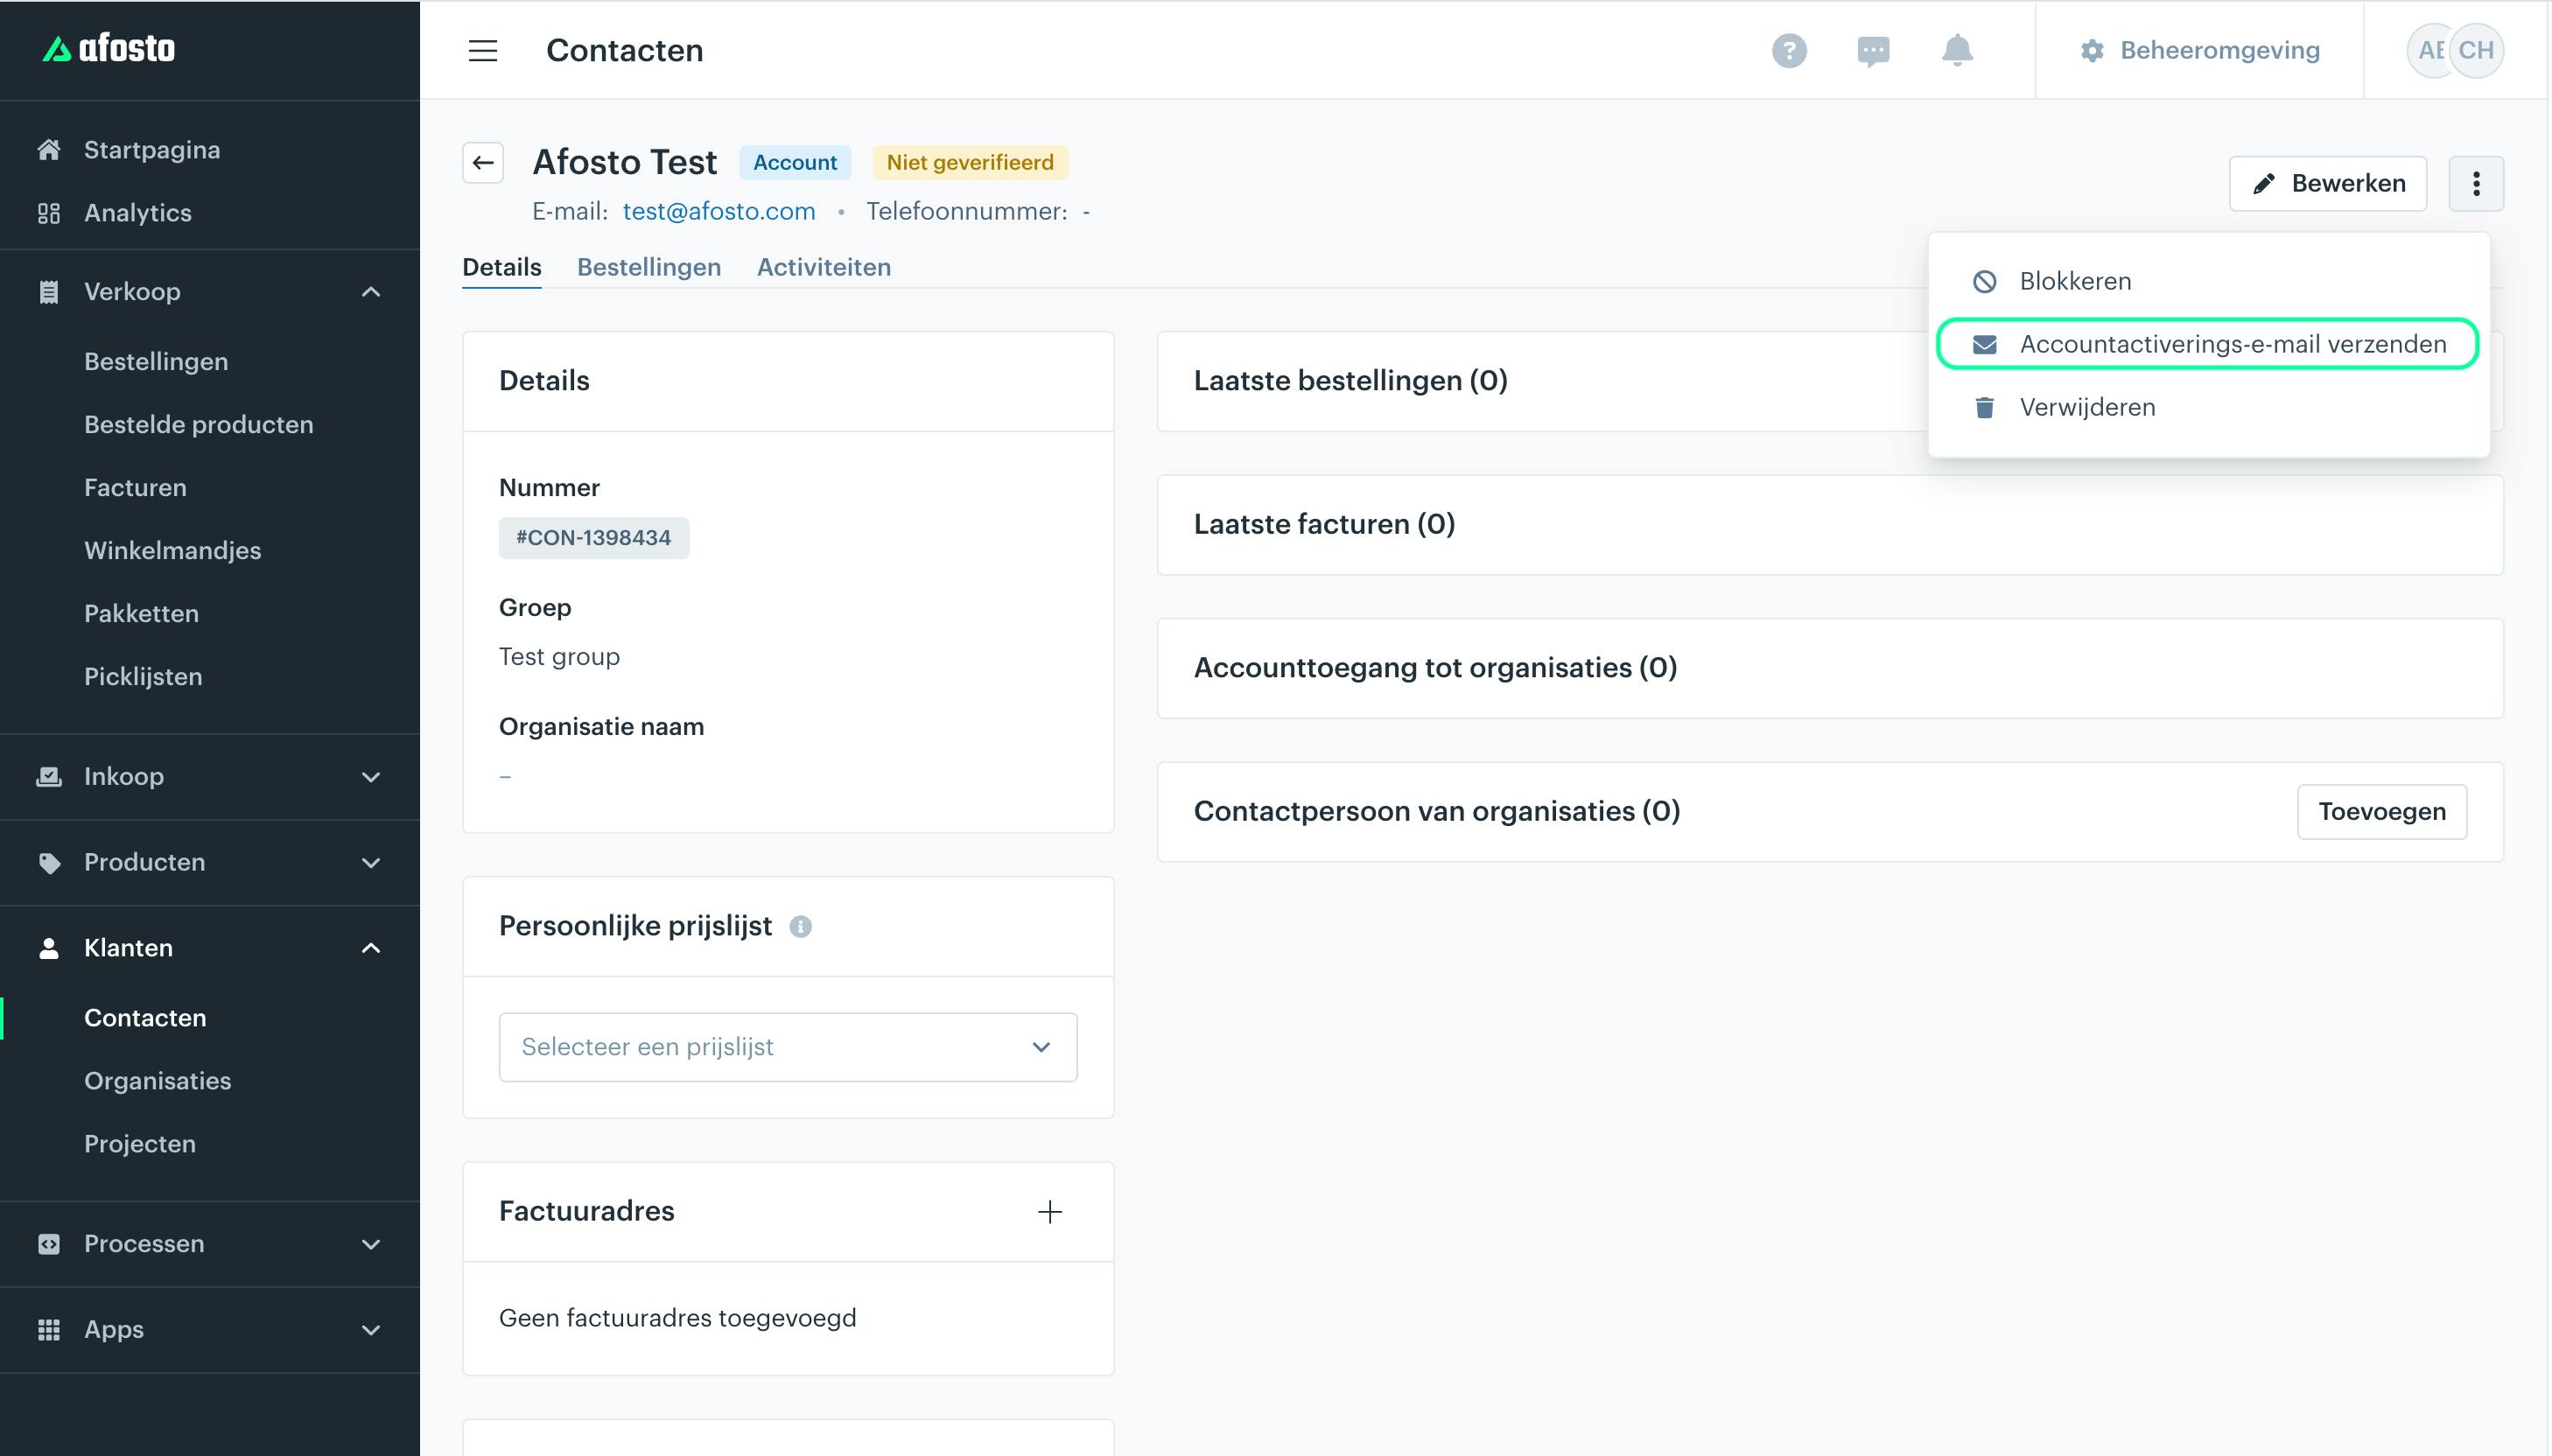Add a Factuuradres with the plus icon
Viewport: 2552px width, 1456px height.
[x=1049, y=1212]
